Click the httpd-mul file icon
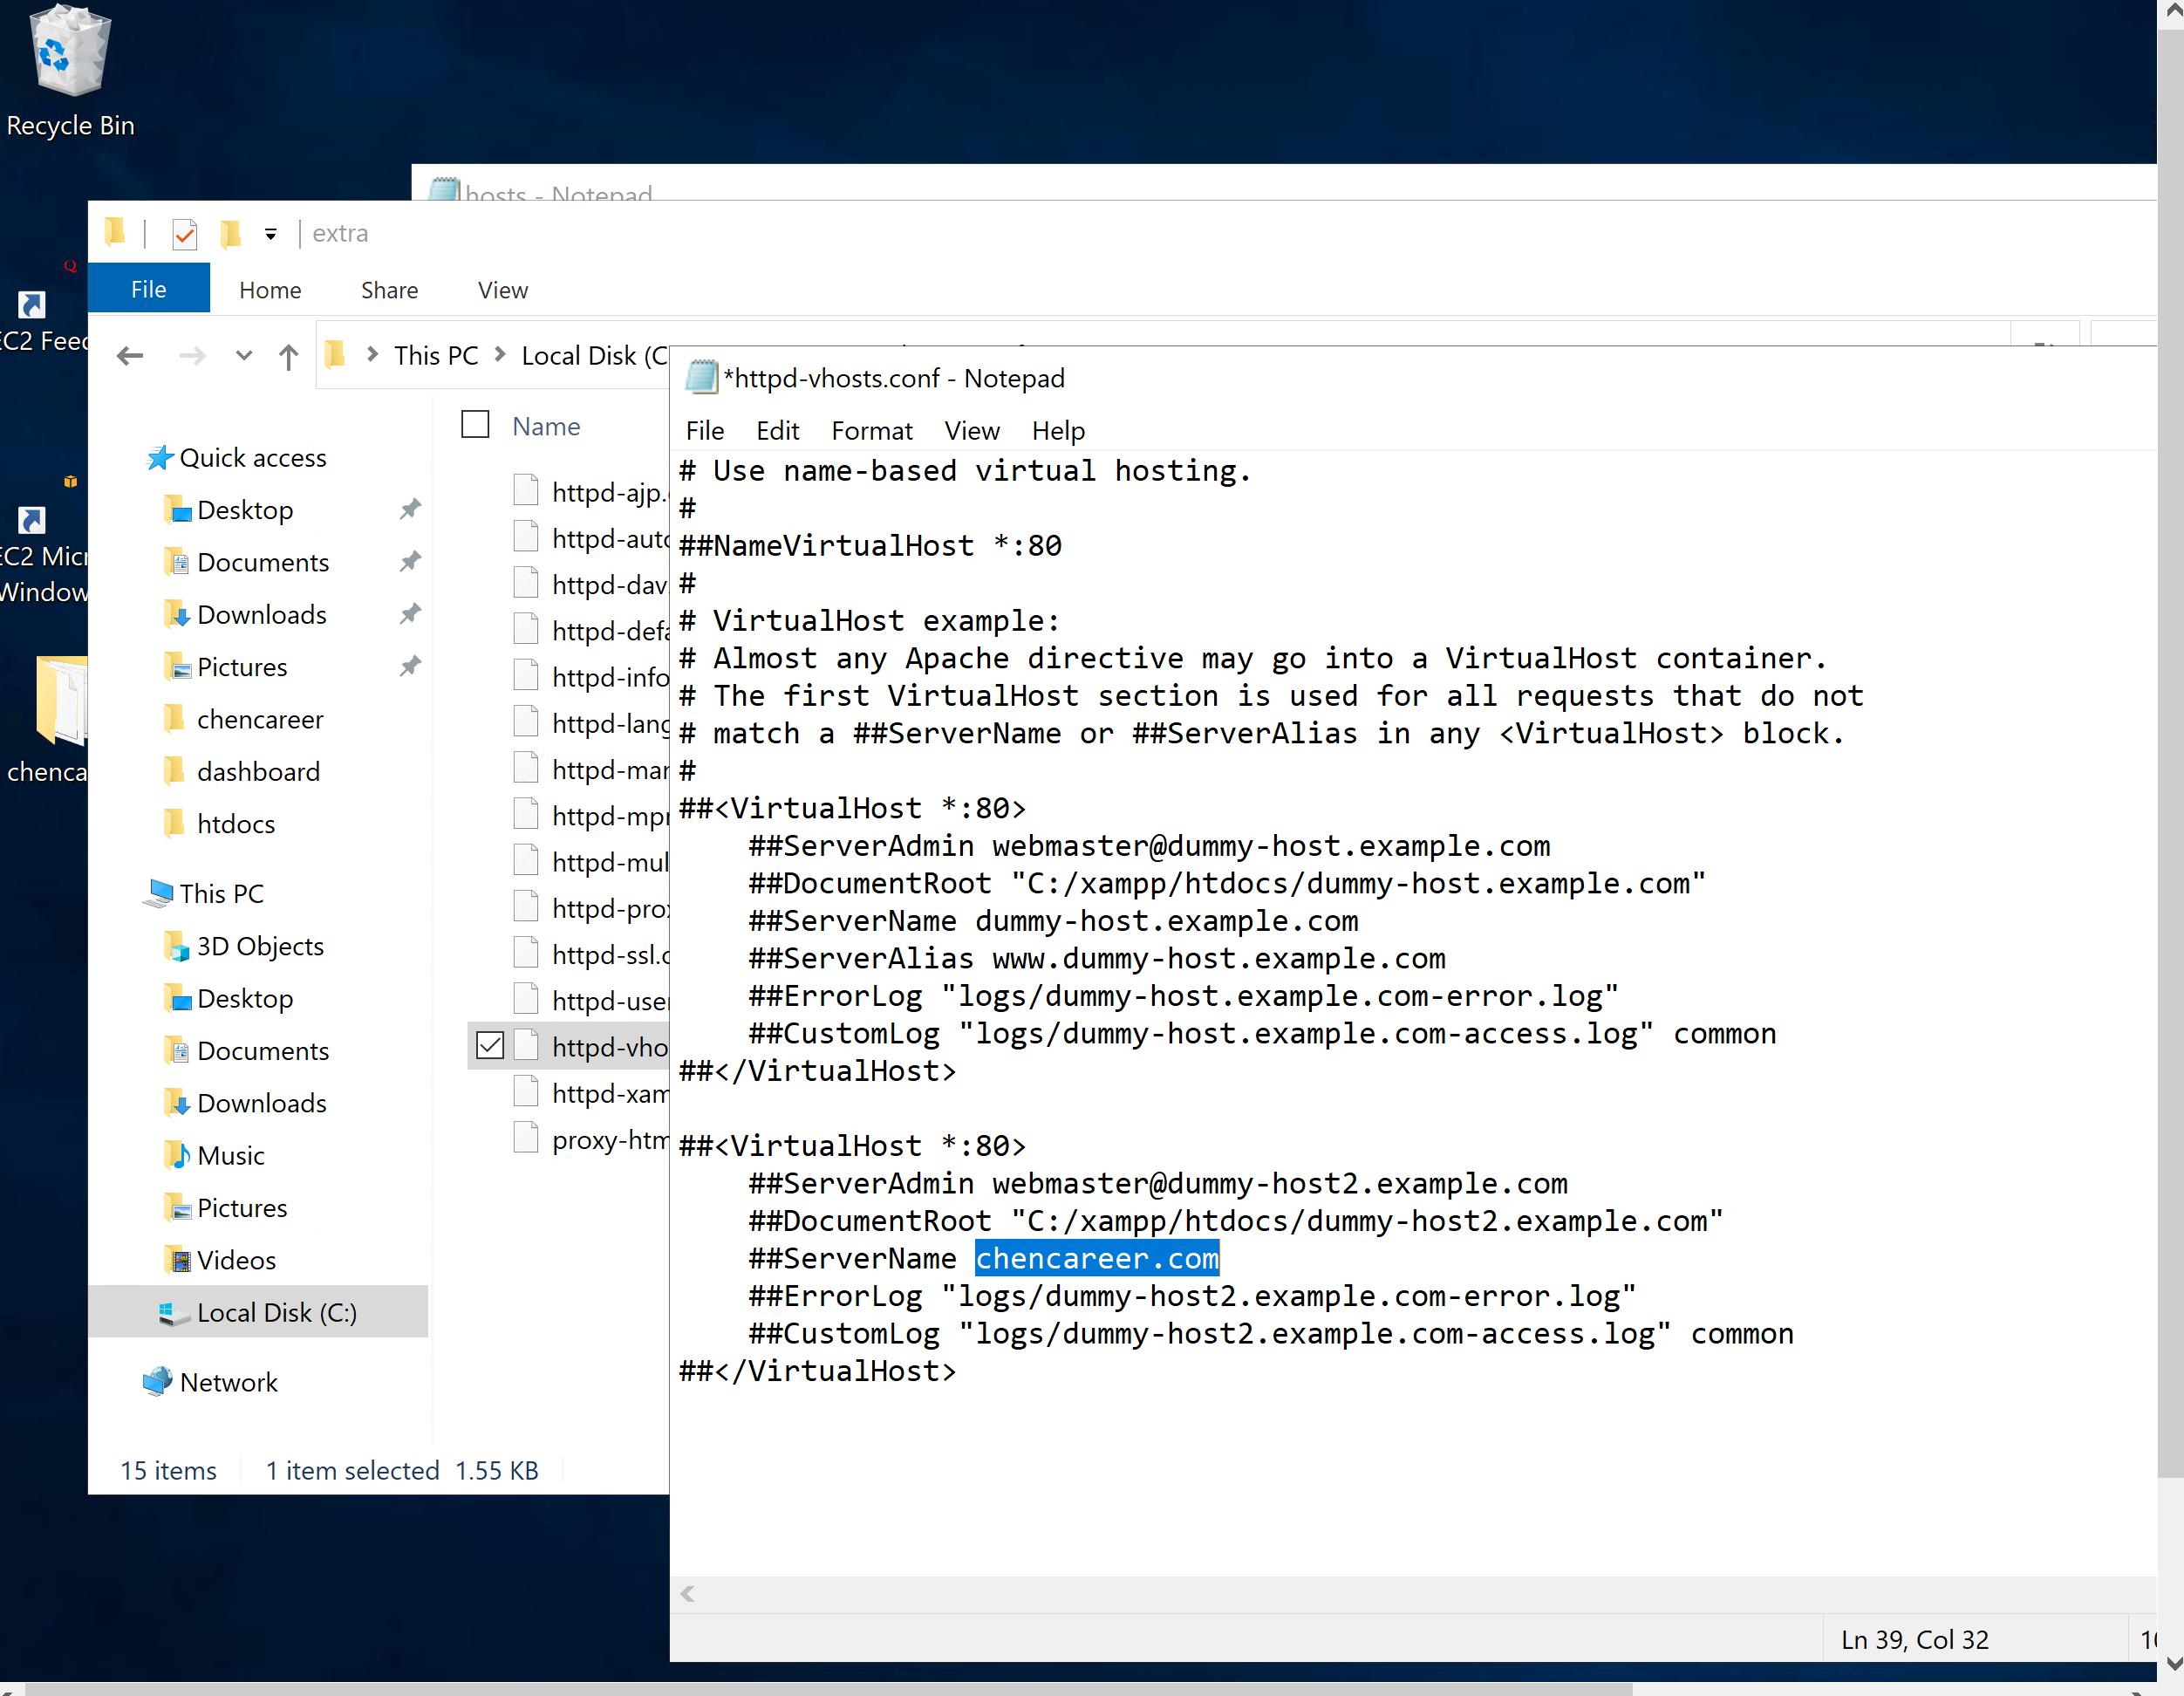This screenshot has width=2184, height=1696. pos(526,860)
